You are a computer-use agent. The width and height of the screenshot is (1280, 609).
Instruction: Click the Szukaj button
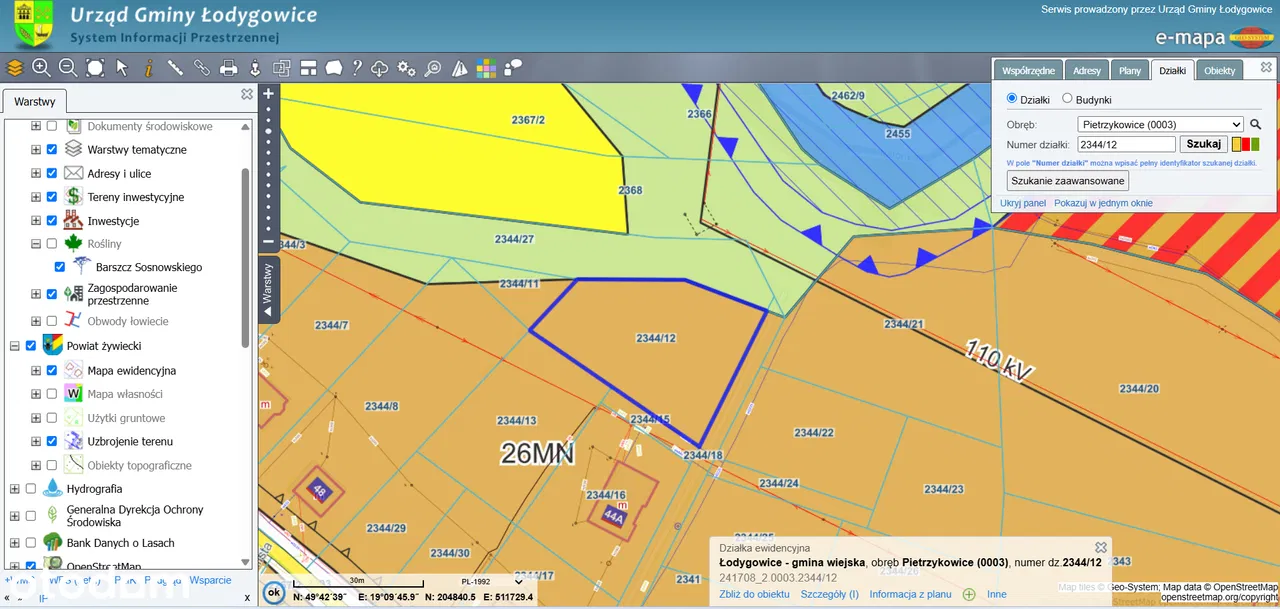1204,144
